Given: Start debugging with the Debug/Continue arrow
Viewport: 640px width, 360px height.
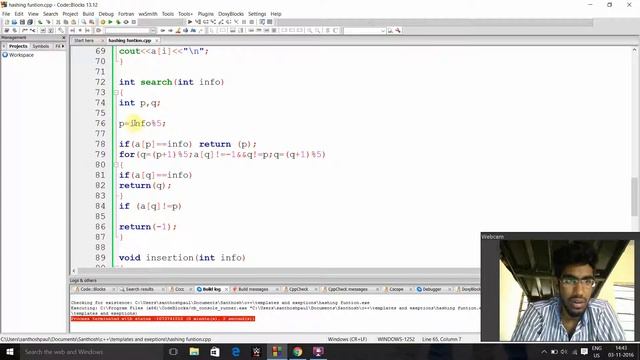Looking at the screenshot, I should [190, 22].
